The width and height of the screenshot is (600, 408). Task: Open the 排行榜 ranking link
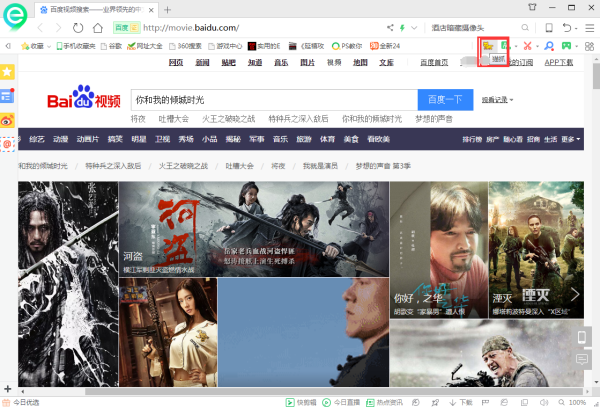tap(472, 139)
